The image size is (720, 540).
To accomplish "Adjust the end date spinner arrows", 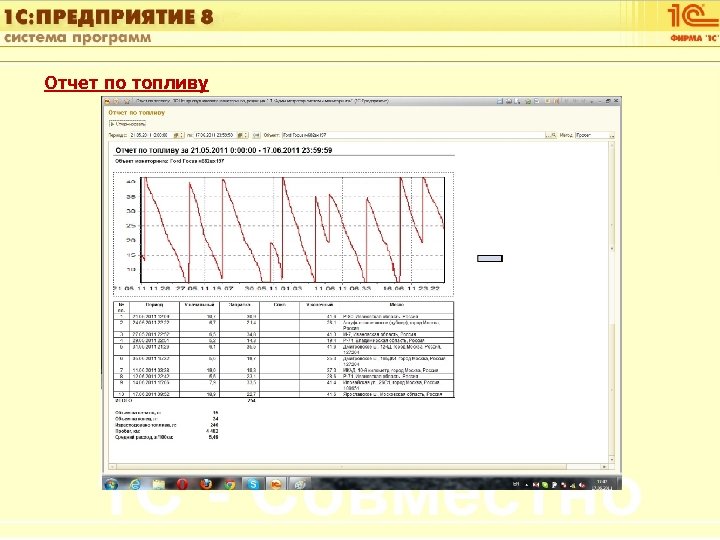I will [246, 135].
